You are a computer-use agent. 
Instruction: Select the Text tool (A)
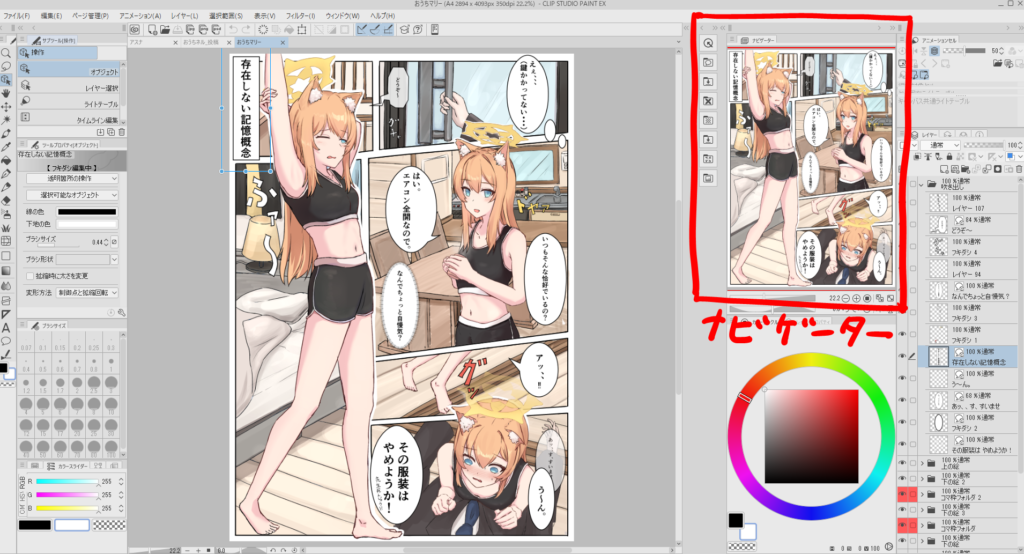(6, 328)
